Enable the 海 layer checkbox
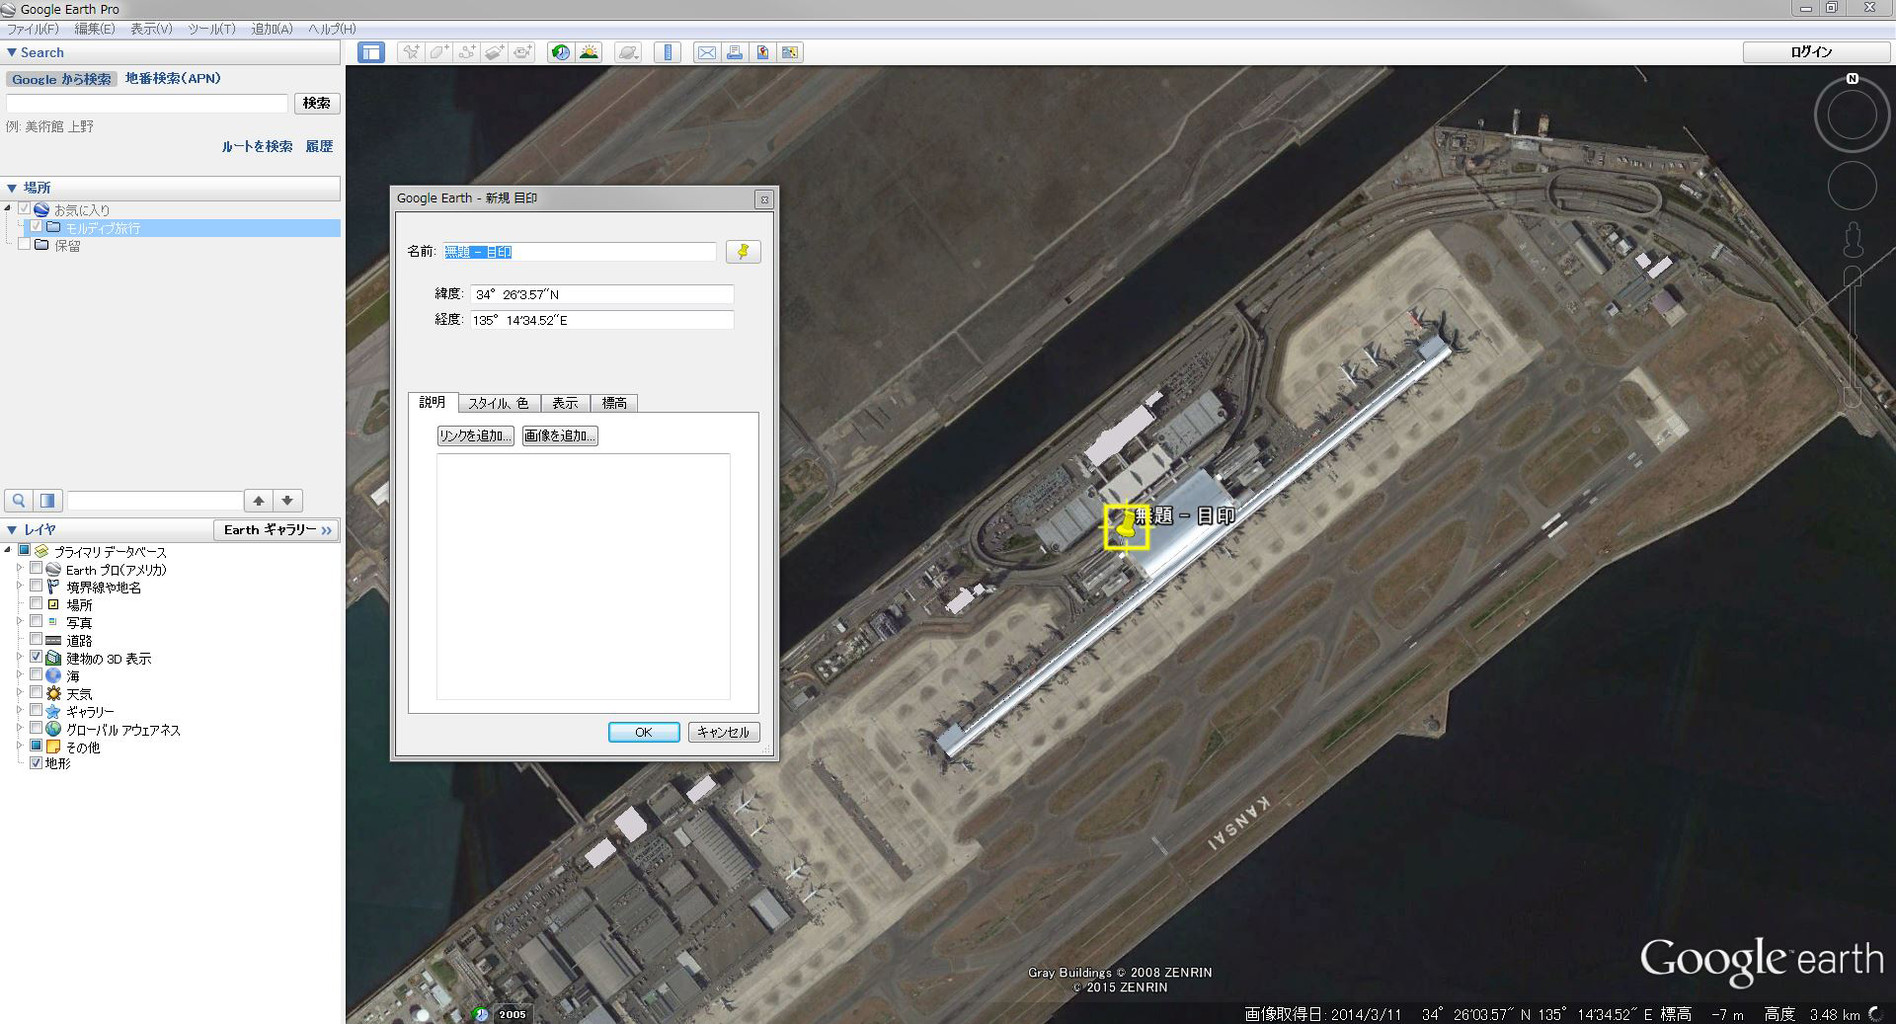Screen dimensions: 1896x1024 click(36, 675)
